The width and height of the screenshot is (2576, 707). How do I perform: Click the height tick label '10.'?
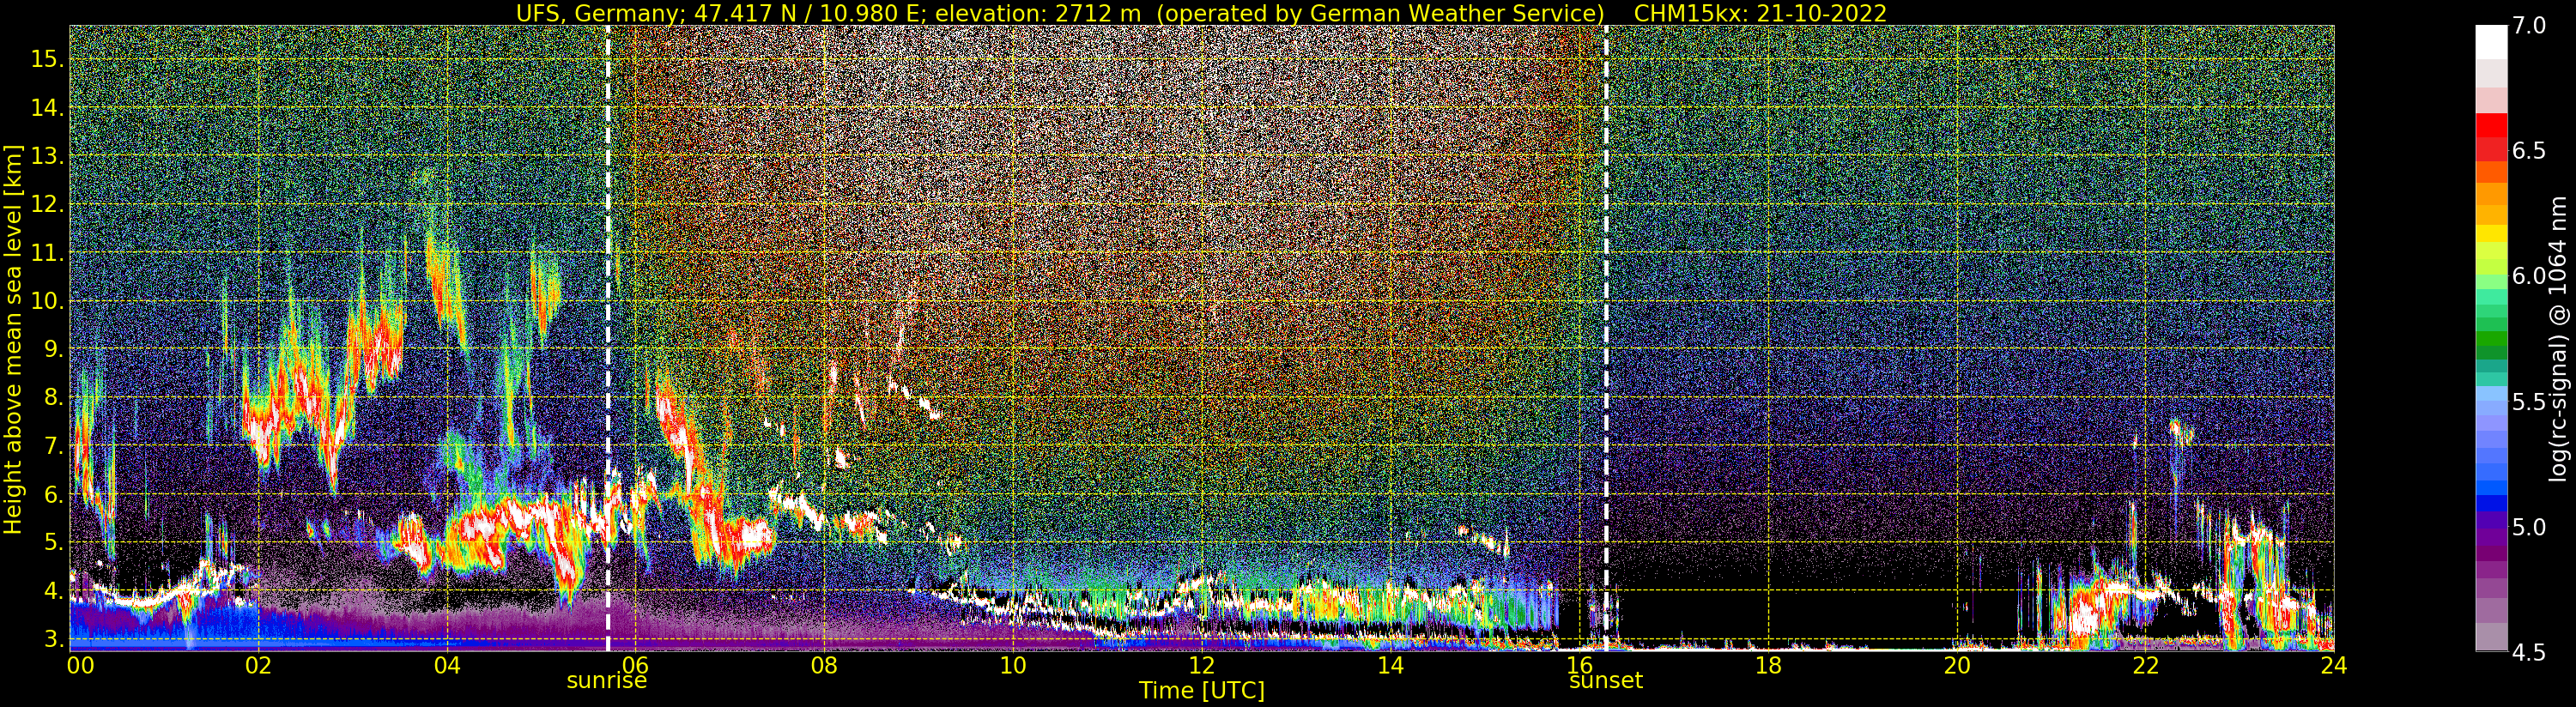[x=47, y=301]
